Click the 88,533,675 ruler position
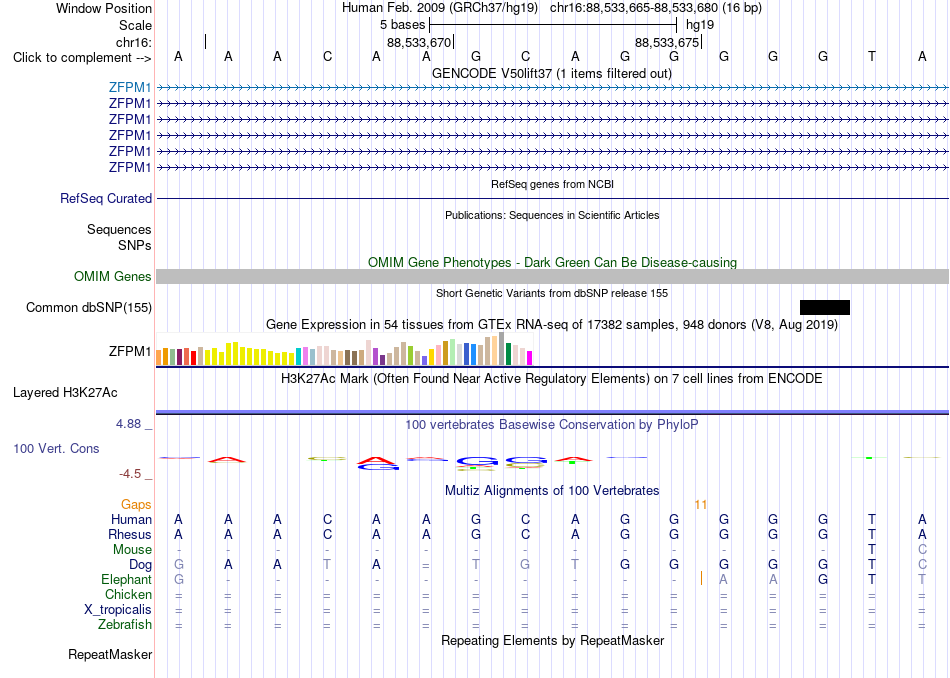The image size is (950, 678). click(x=667, y=42)
